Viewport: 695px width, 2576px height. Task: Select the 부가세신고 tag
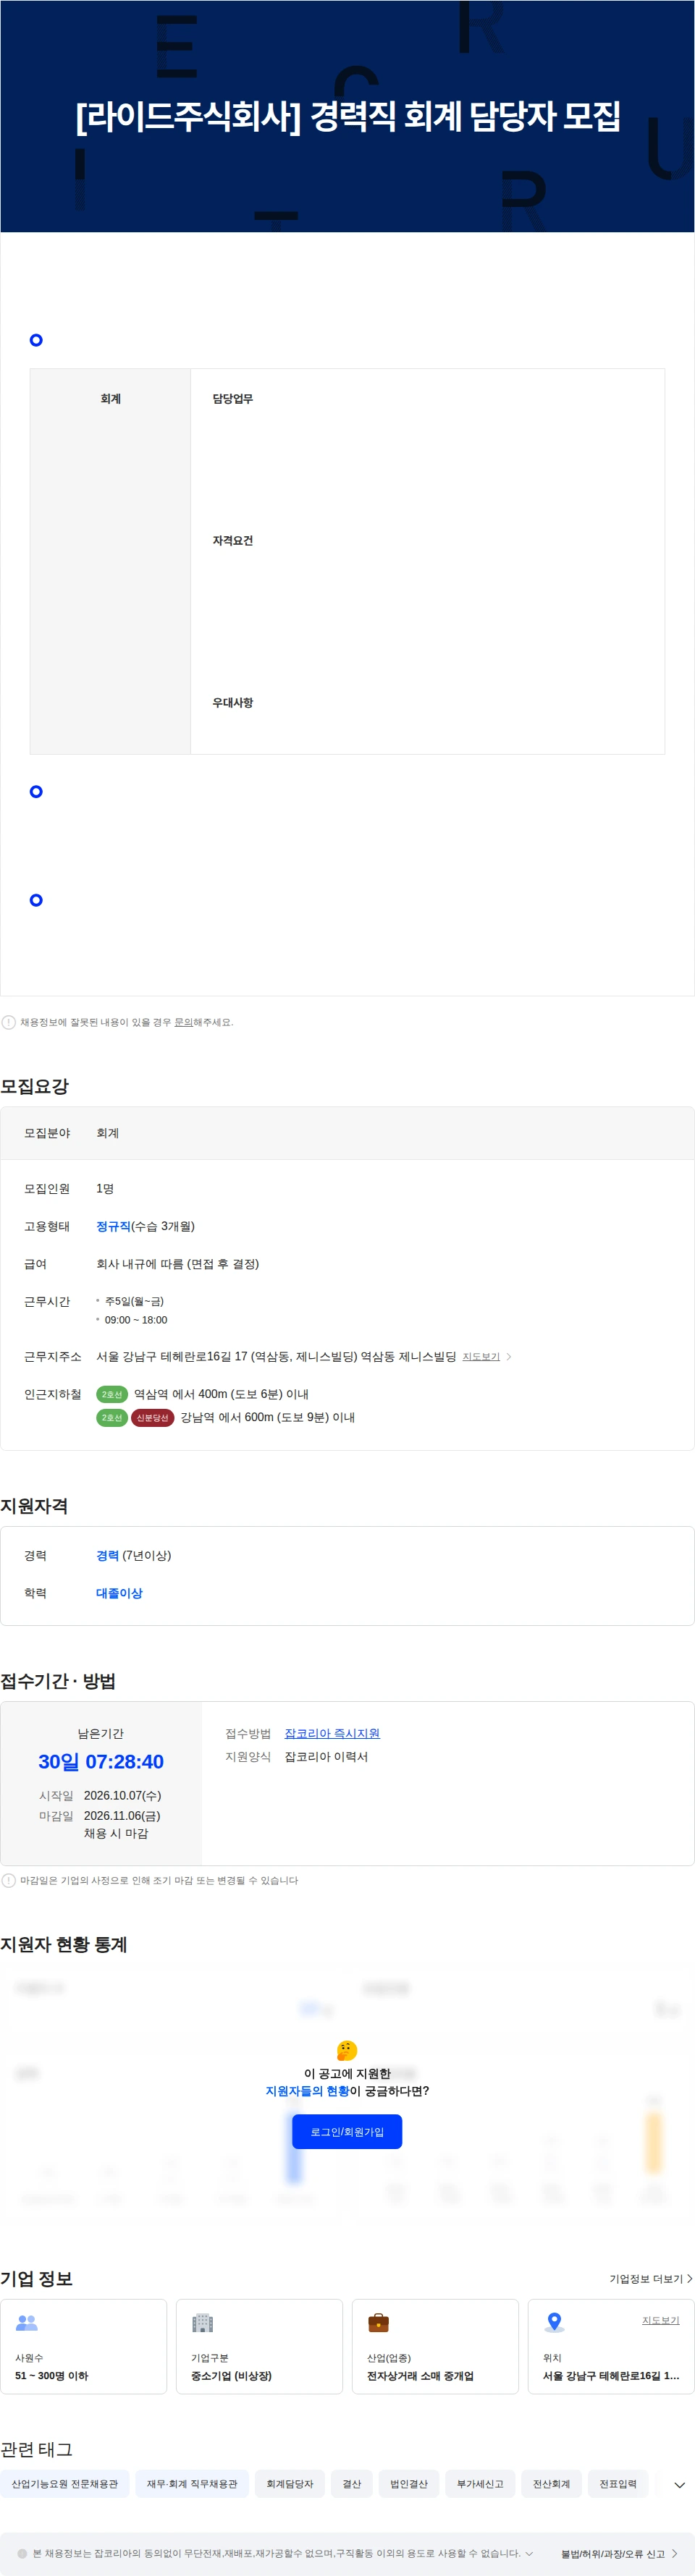pyautogui.click(x=480, y=2484)
